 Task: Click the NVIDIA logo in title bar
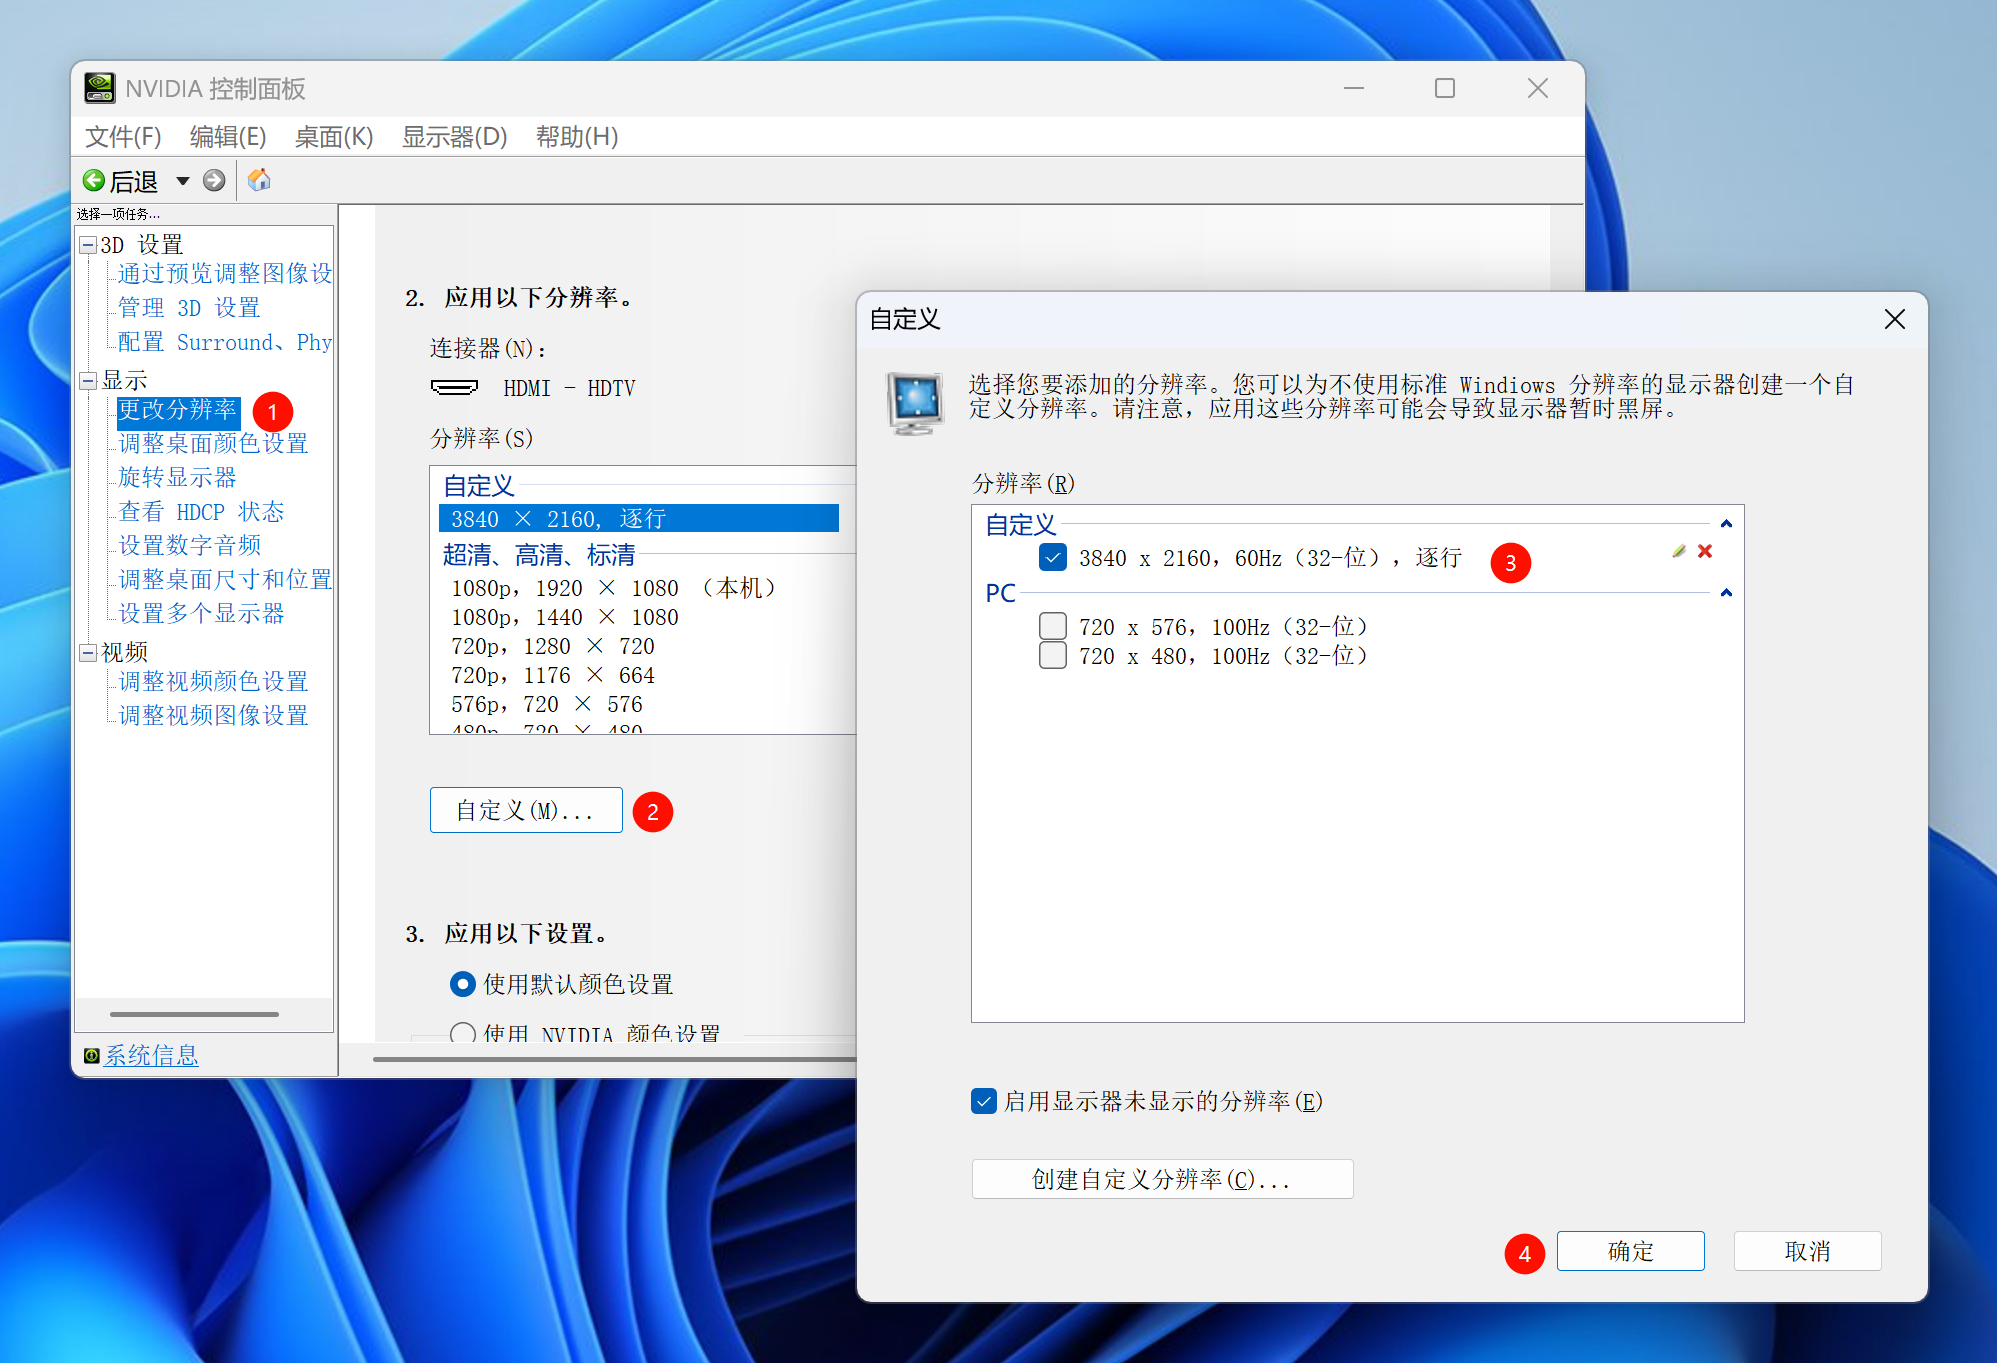coord(99,88)
